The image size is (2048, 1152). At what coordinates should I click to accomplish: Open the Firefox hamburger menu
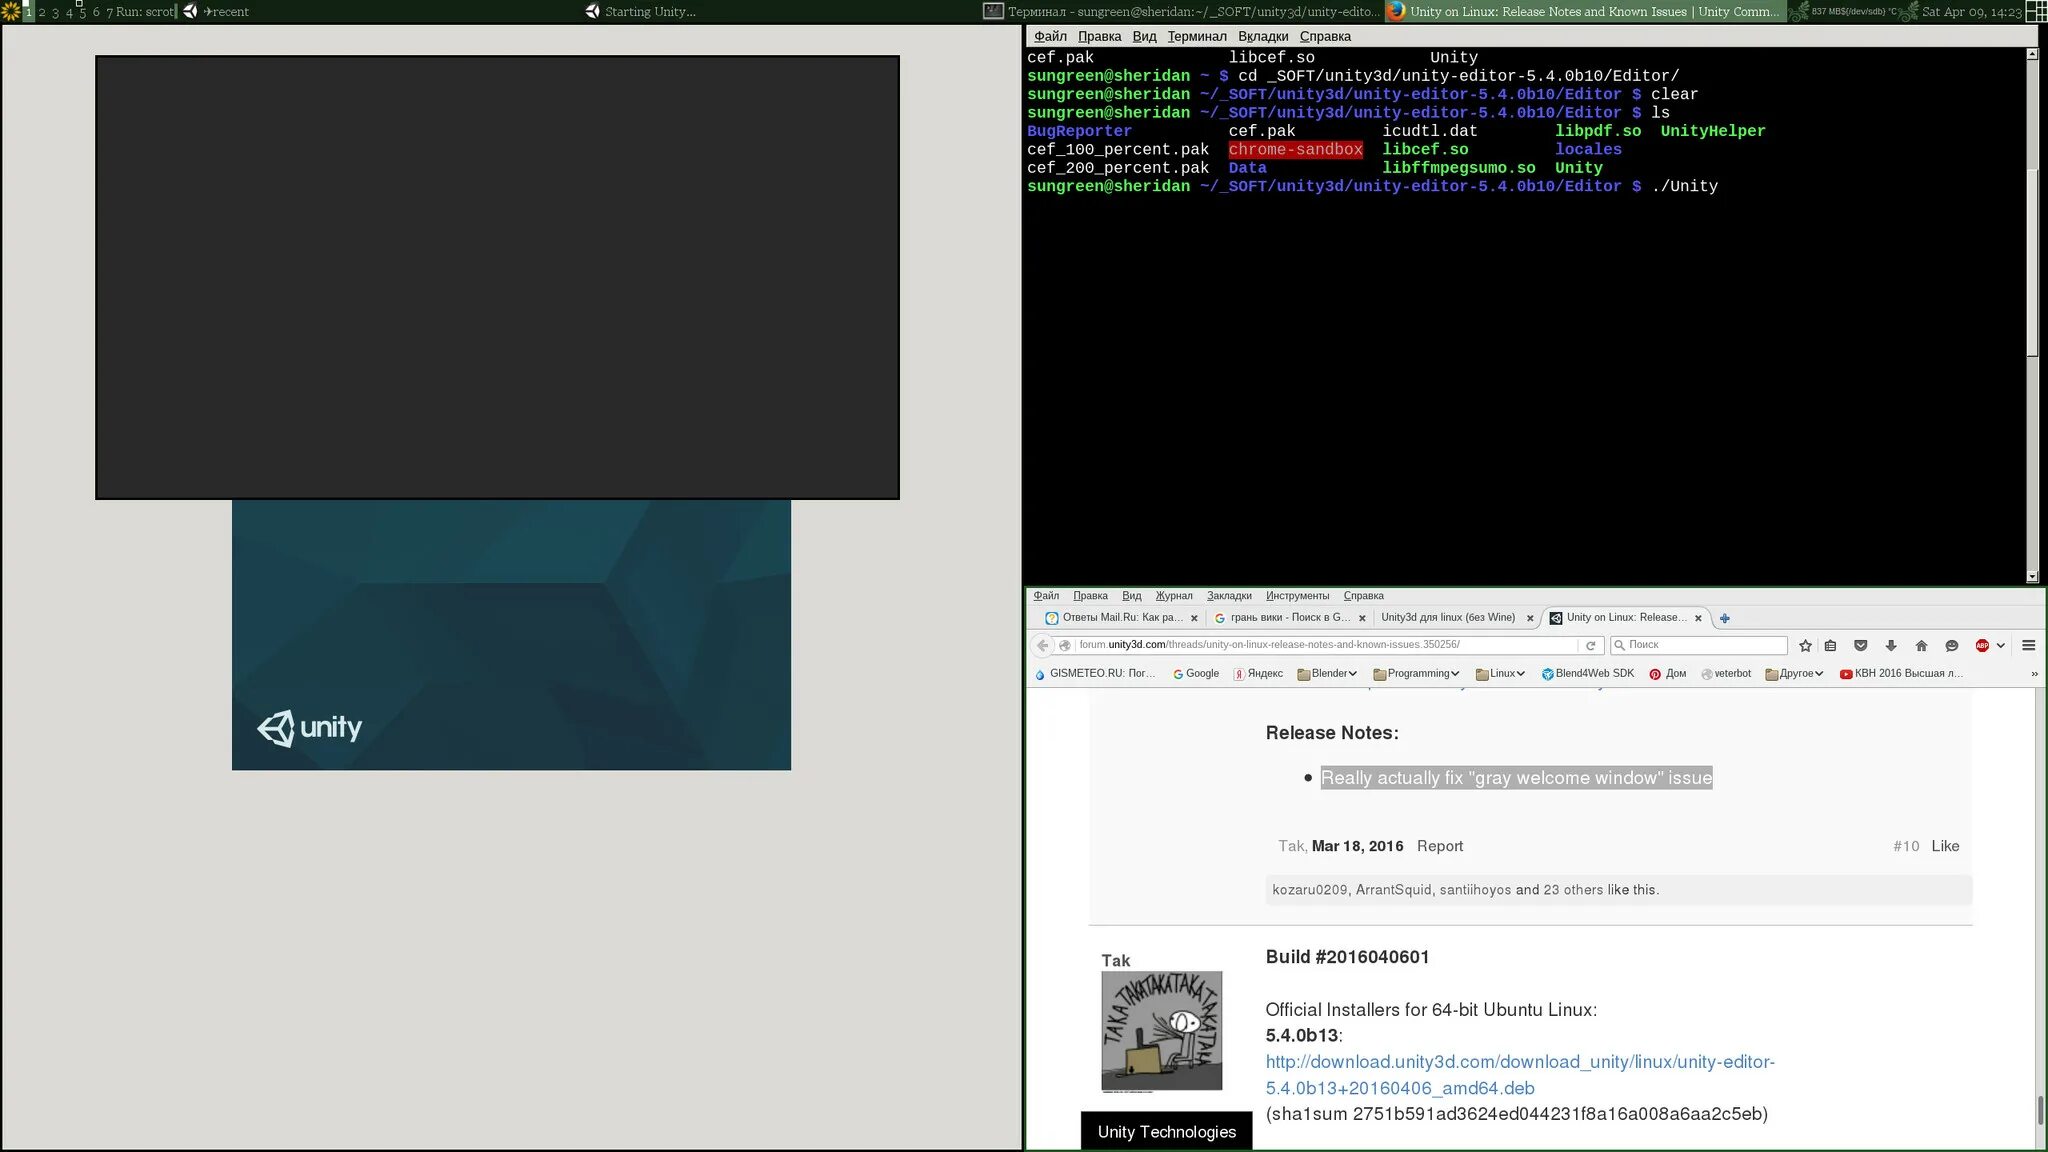pyautogui.click(x=2029, y=646)
